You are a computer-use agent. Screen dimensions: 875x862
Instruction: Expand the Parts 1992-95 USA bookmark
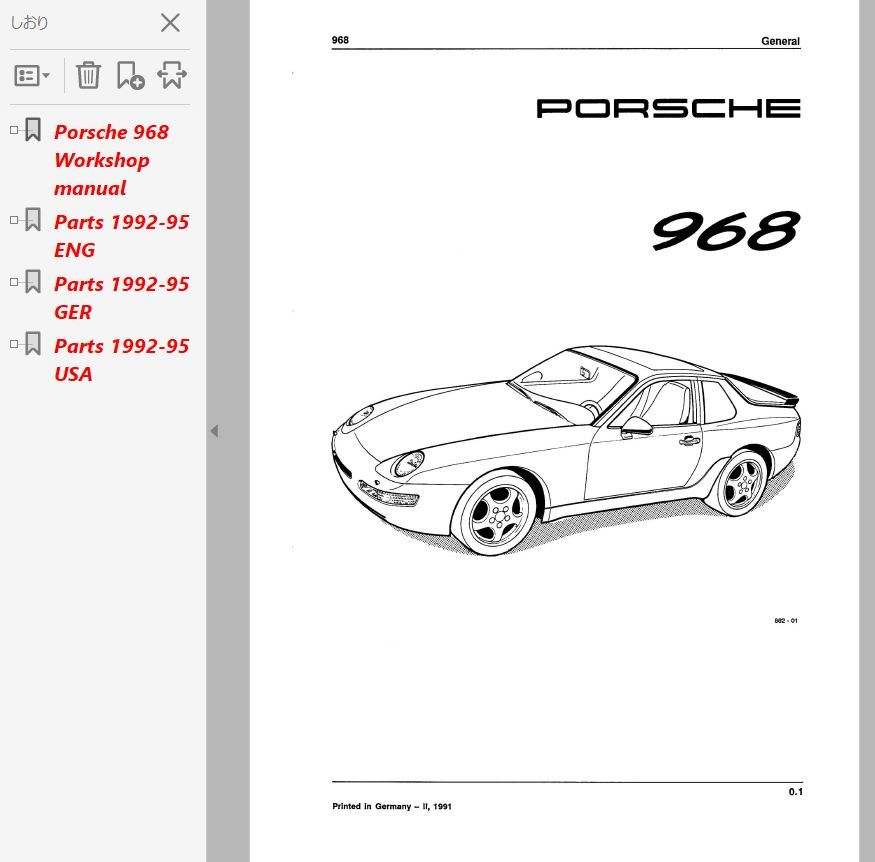coord(14,344)
